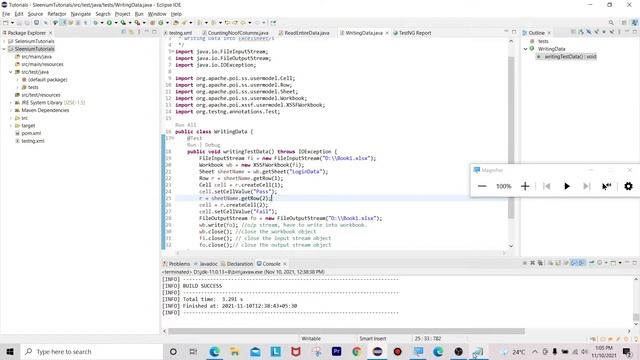Toggle Show Console When Output Changes
Image resolution: width=640 pixels, height=360 pixels.
pos(574,263)
